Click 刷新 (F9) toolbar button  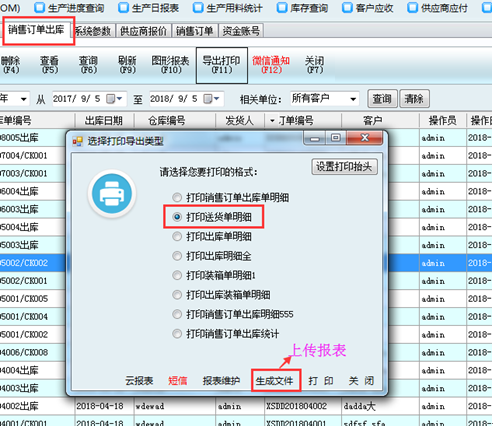pyautogui.click(x=127, y=65)
